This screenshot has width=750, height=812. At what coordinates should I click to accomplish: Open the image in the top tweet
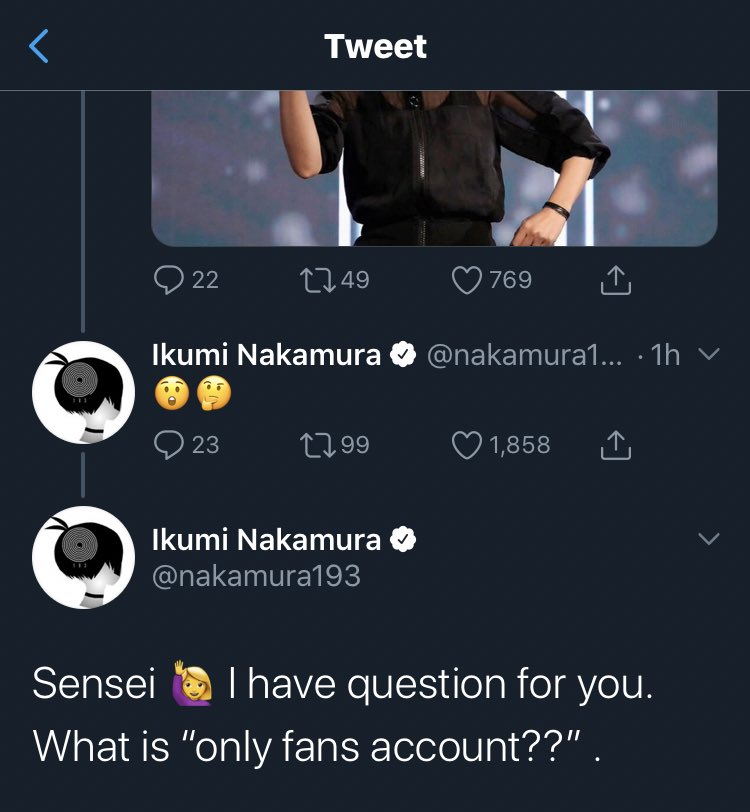click(x=434, y=167)
